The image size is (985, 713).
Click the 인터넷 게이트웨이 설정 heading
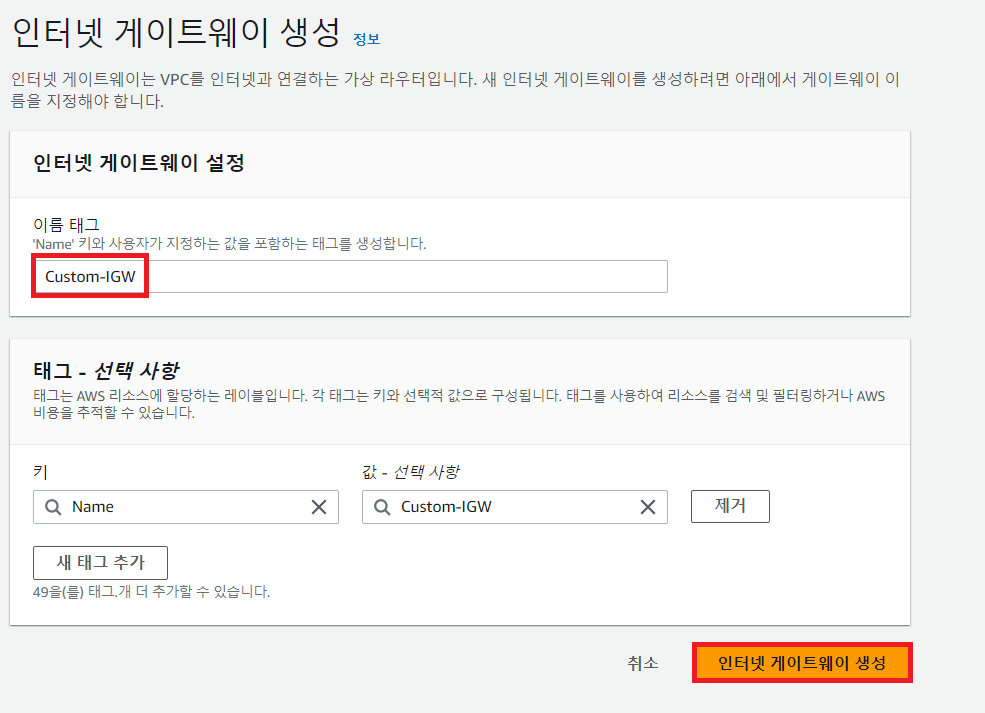139,163
